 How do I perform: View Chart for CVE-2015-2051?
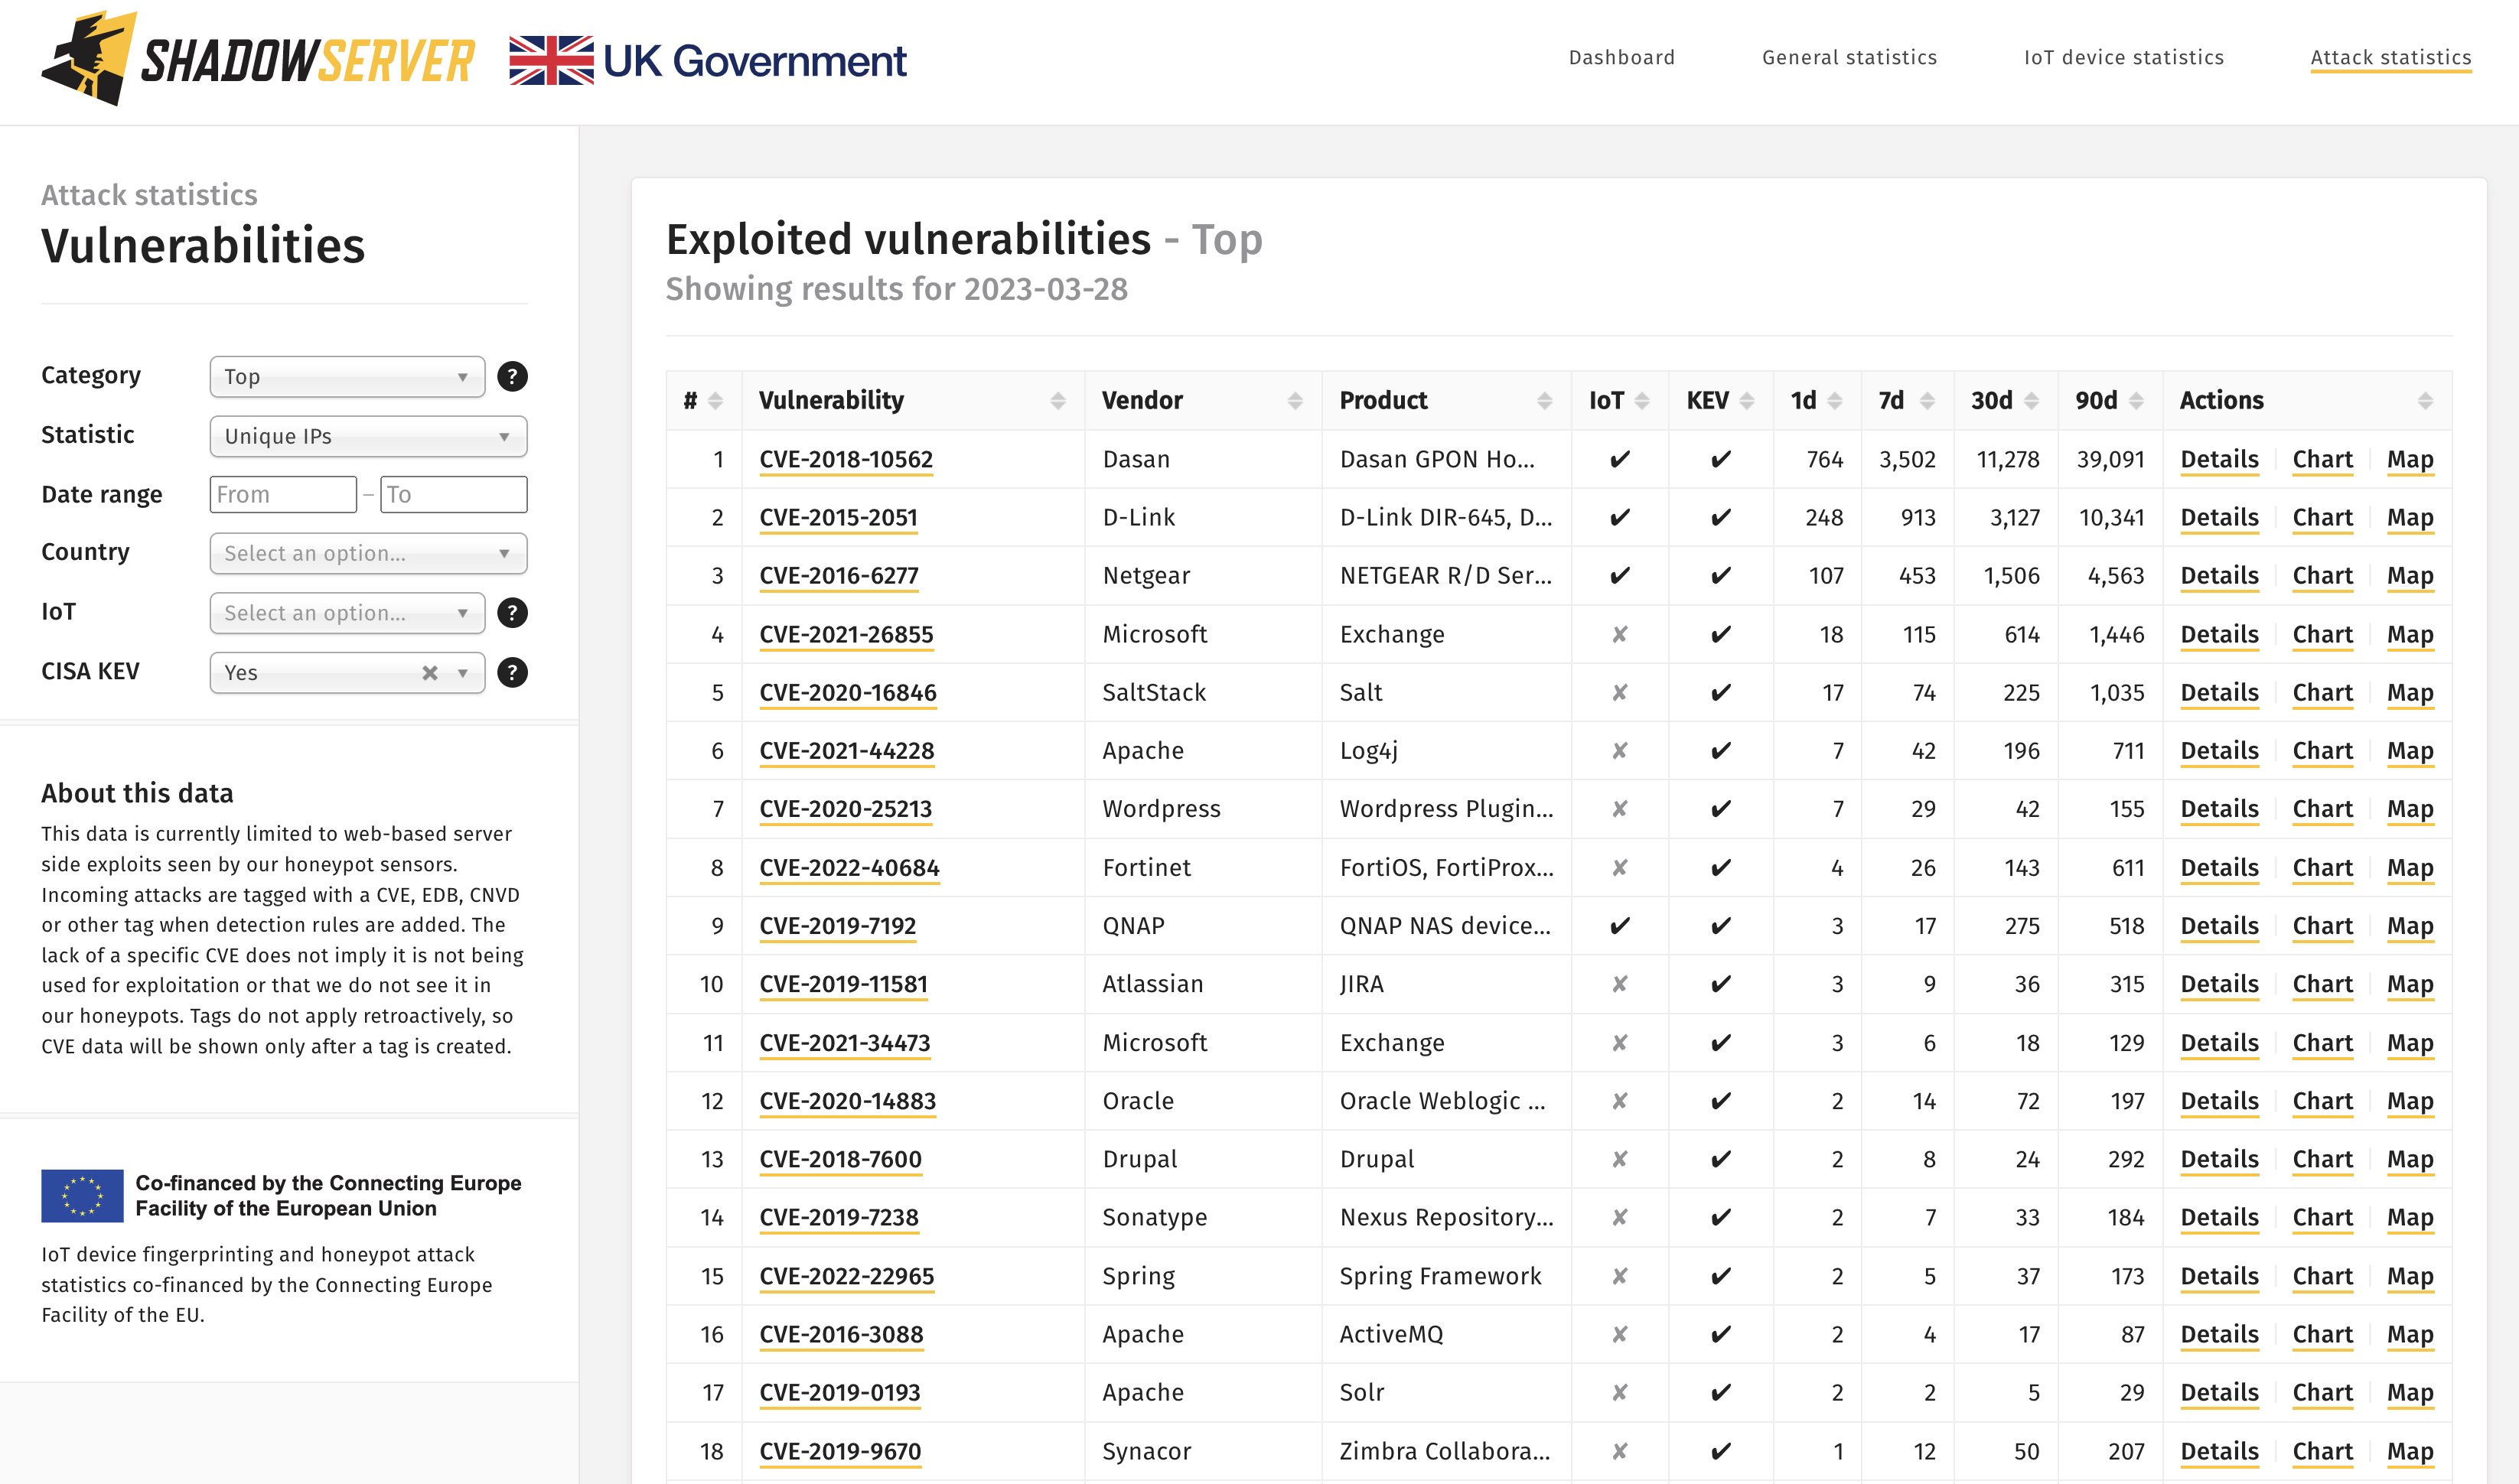click(x=2322, y=517)
